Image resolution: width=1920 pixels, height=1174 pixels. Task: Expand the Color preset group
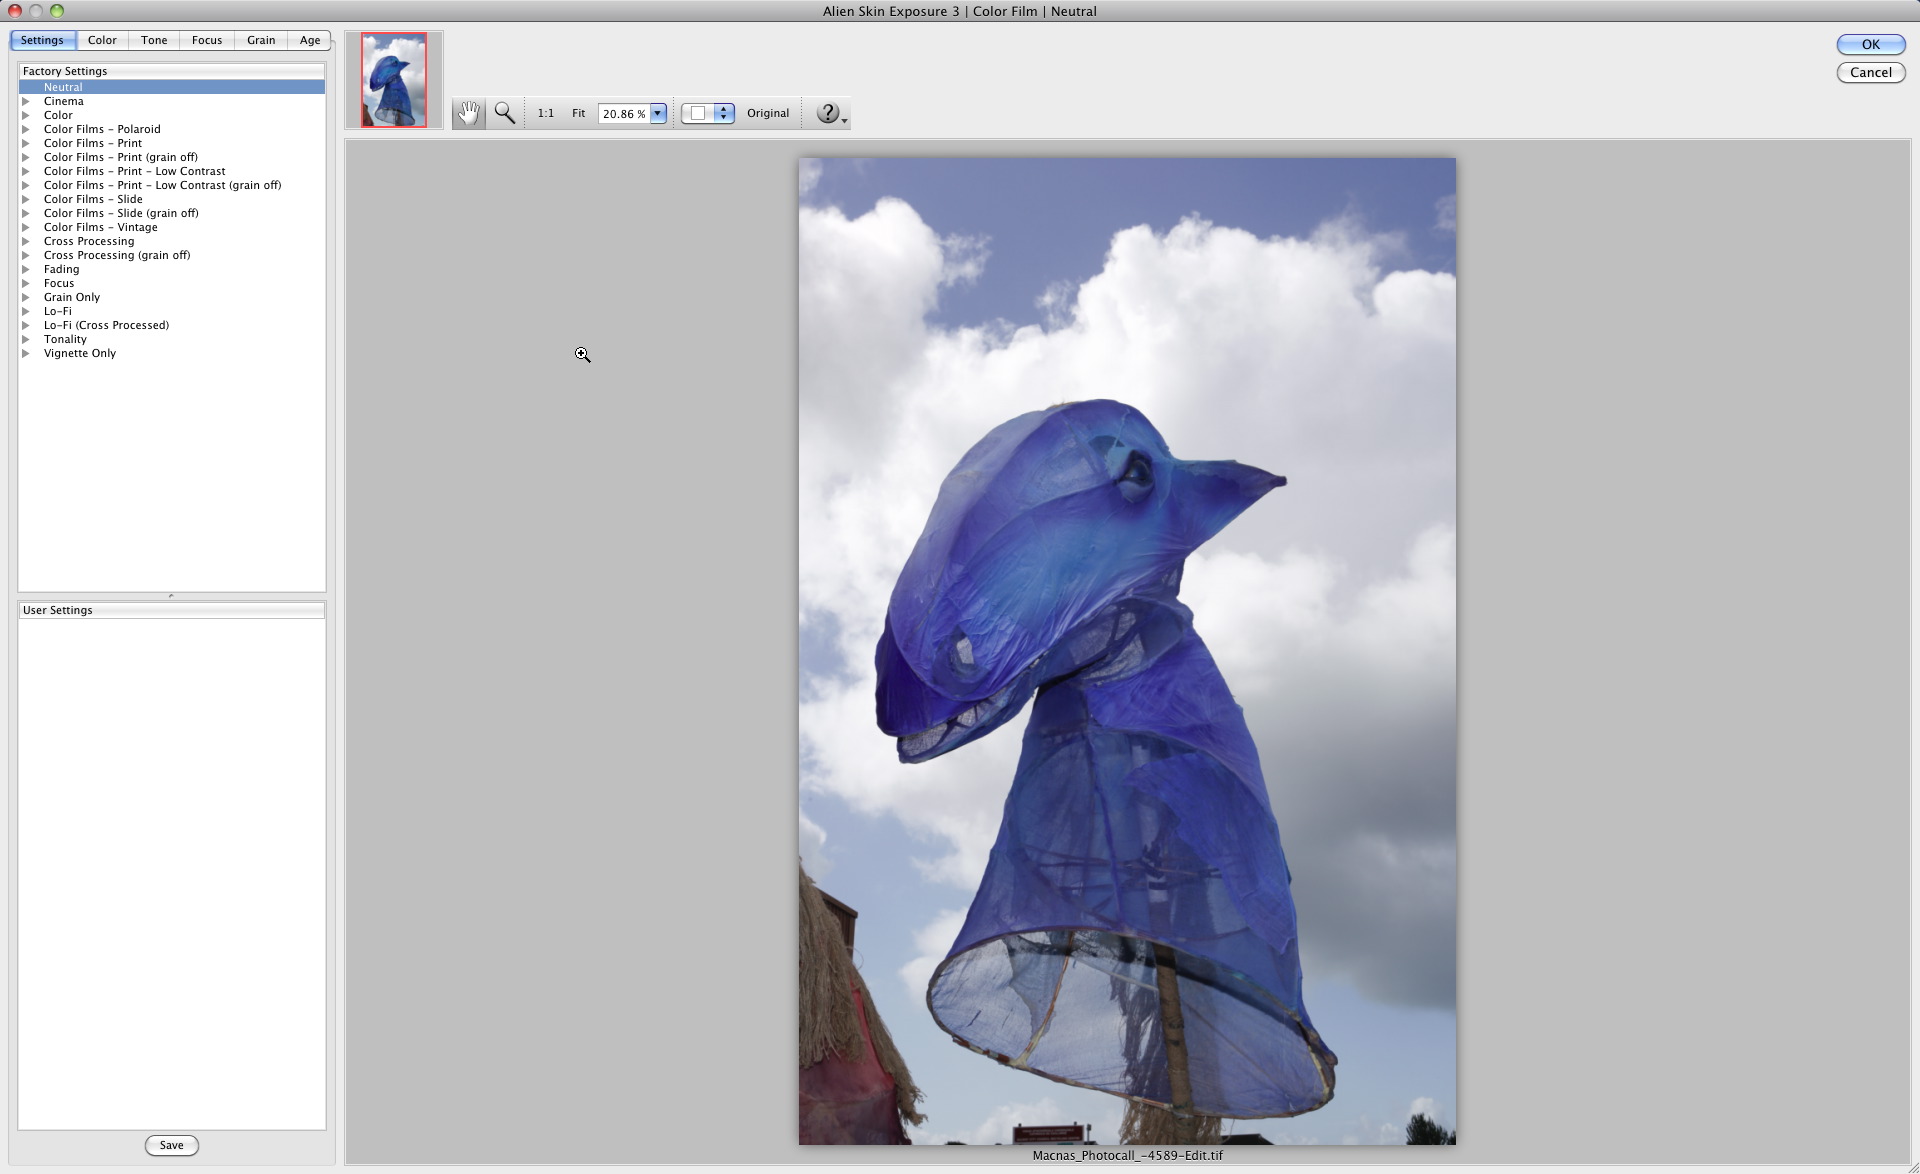tap(26, 115)
